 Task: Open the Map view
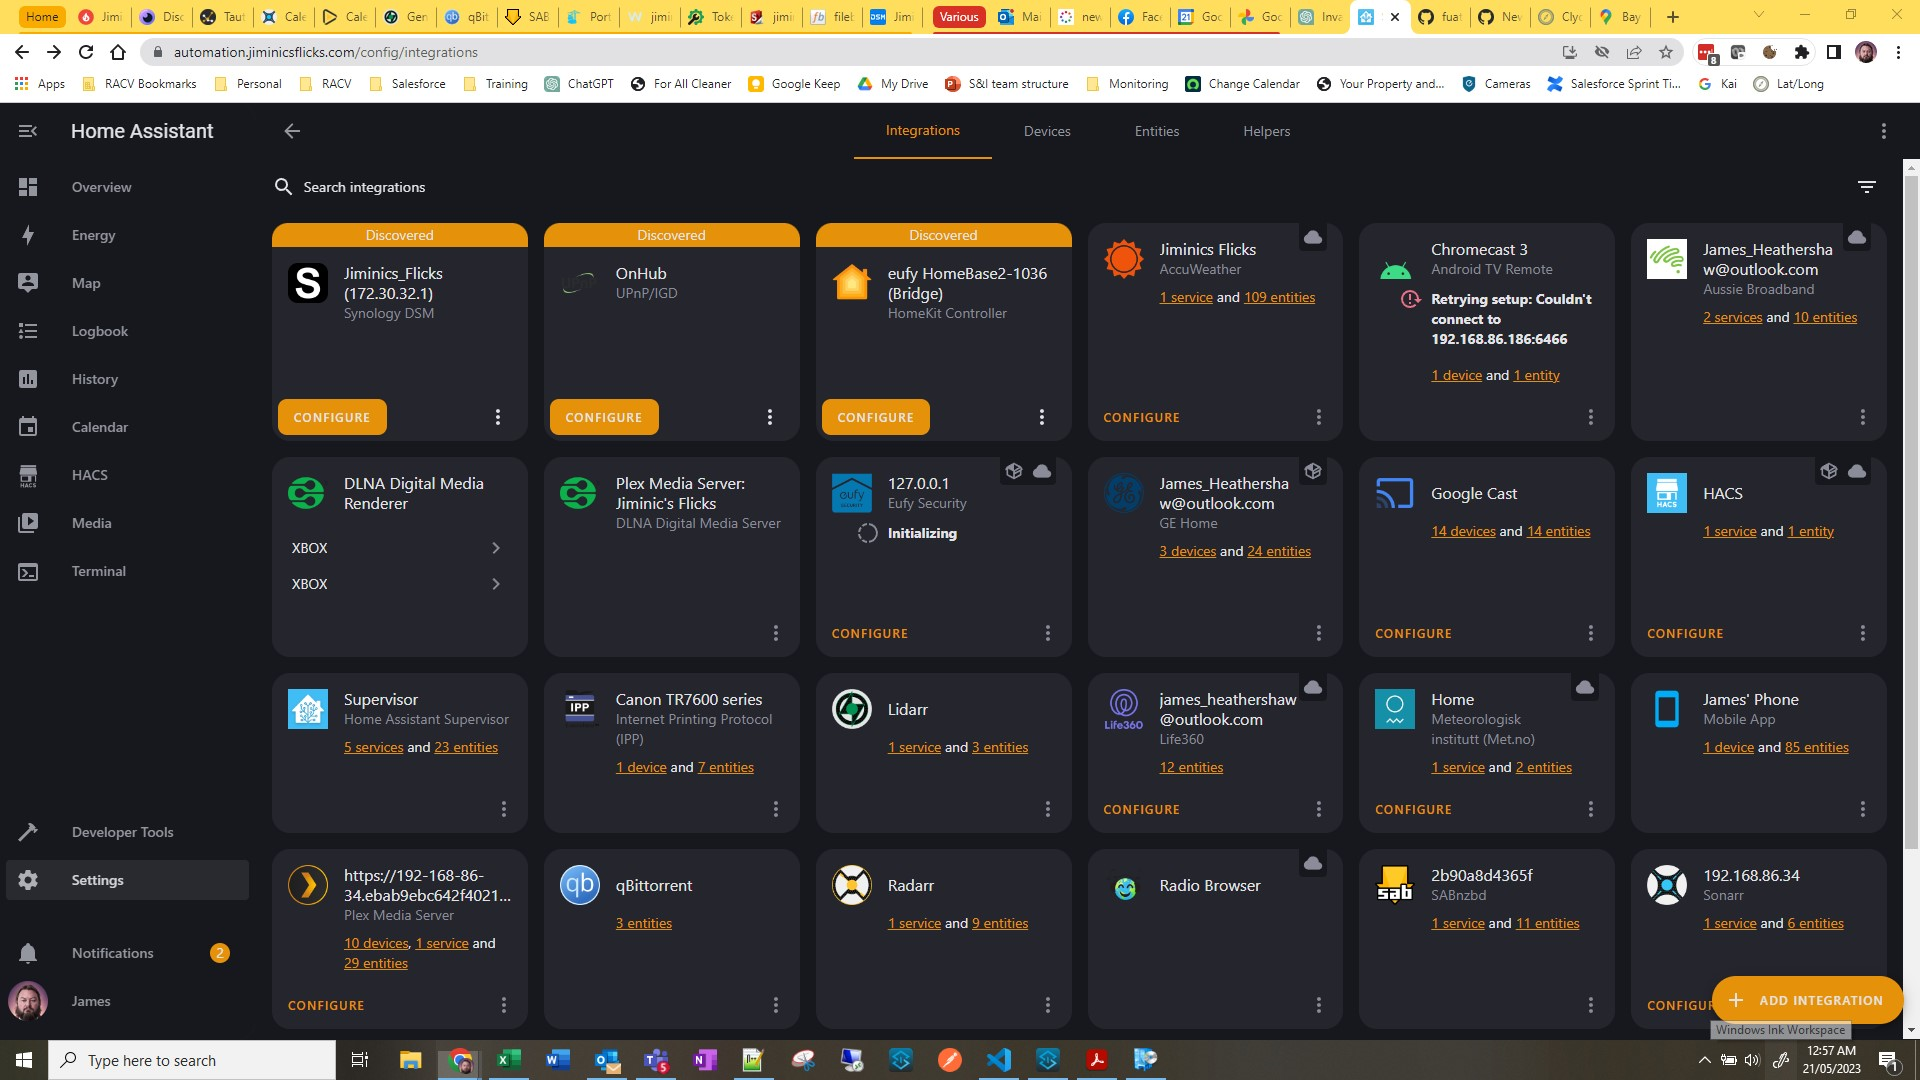click(86, 283)
